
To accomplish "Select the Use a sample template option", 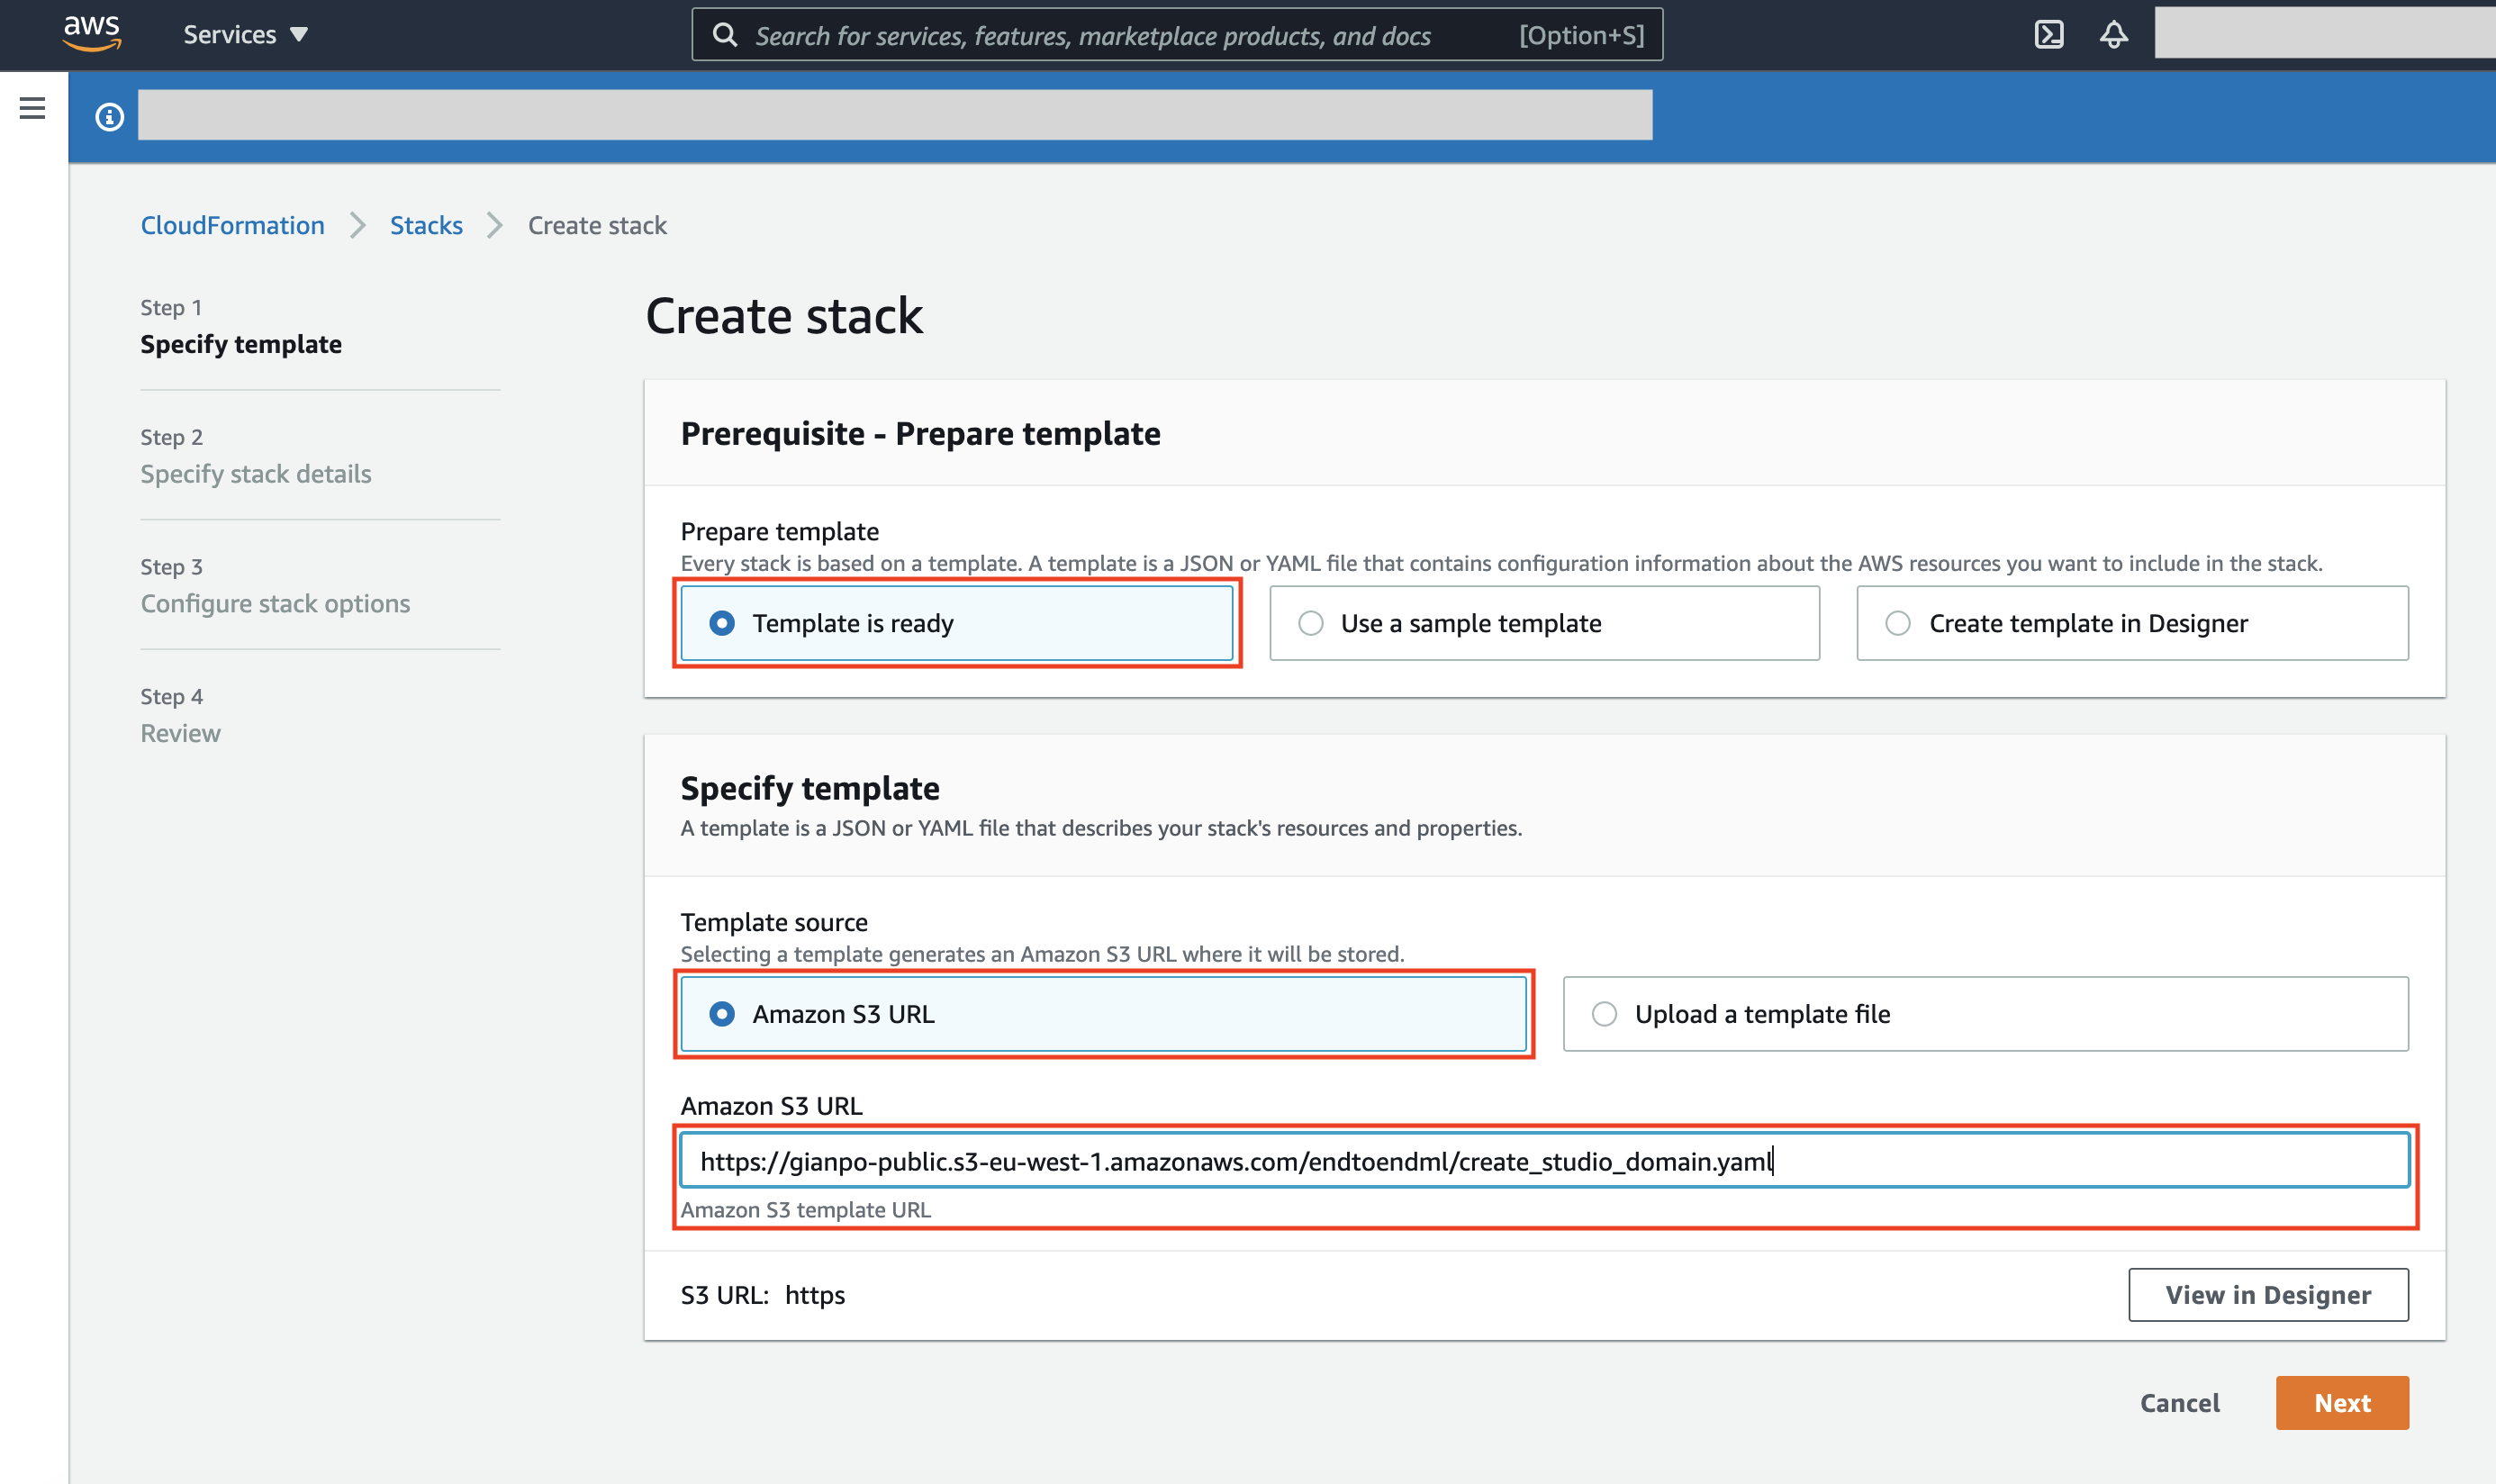I will pyautogui.click(x=1544, y=623).
